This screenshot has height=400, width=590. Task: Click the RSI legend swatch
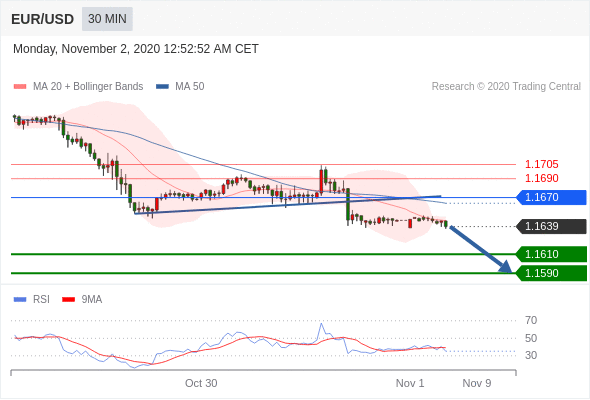click(20, 300)
